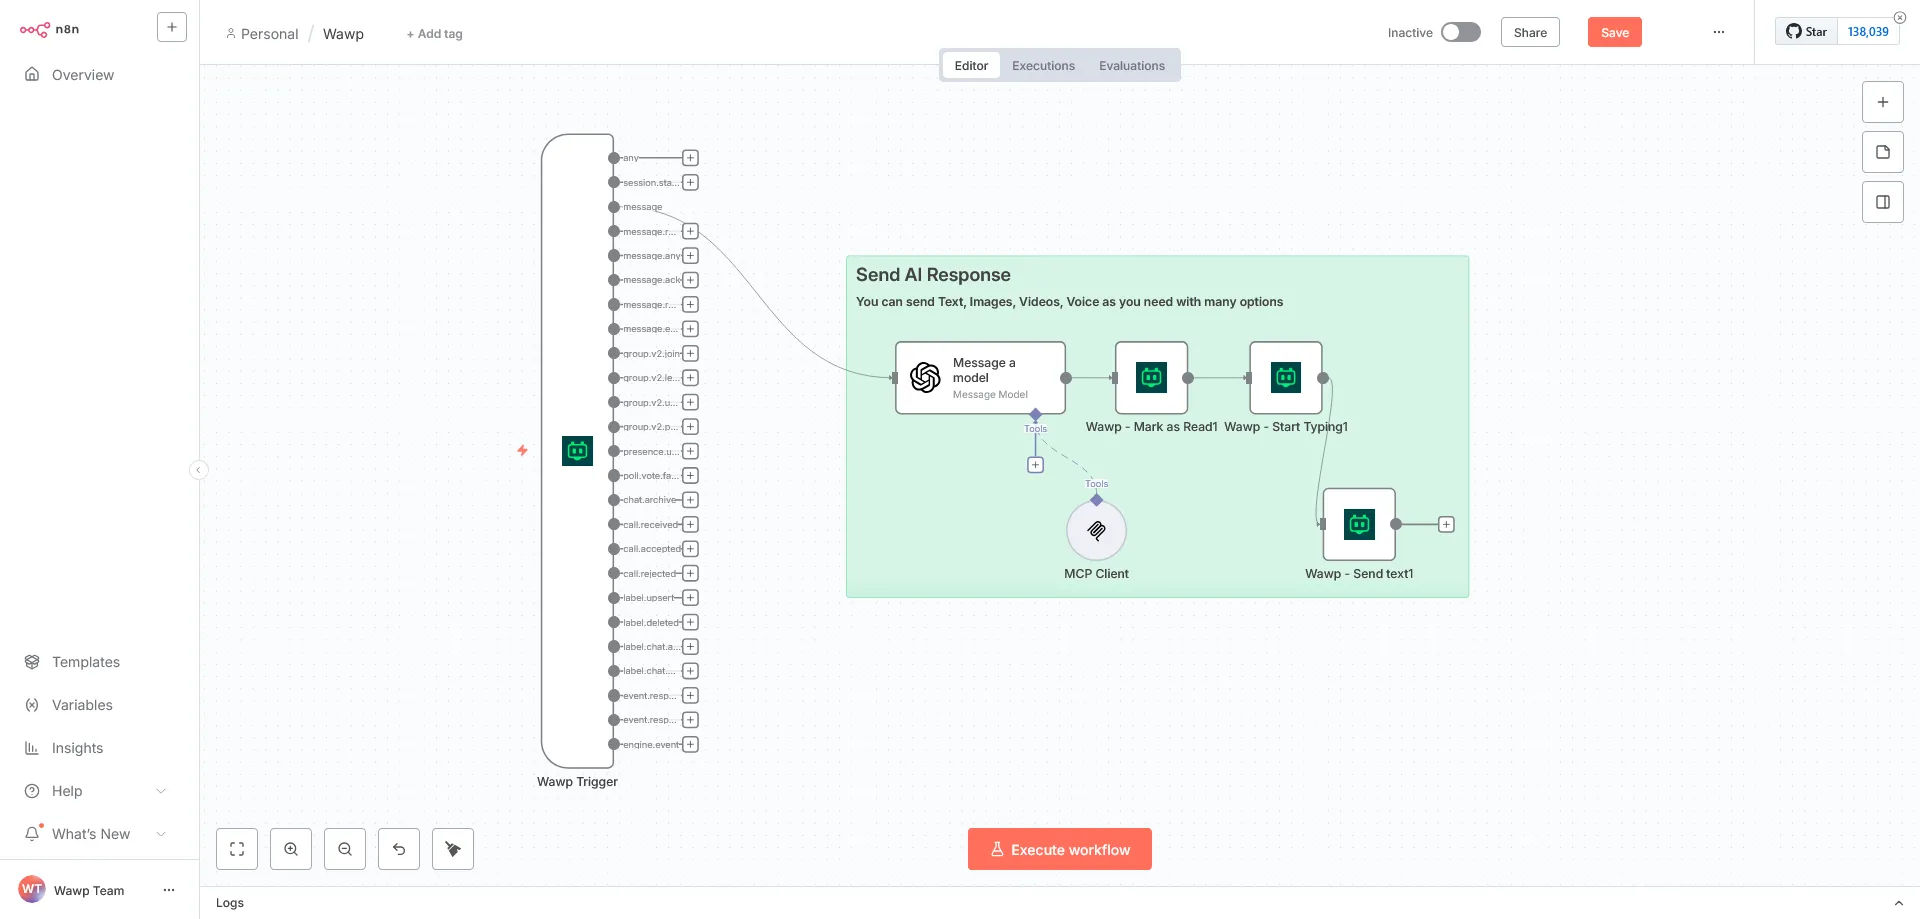Open the Wawp Team avatar

tap(32, 889)
